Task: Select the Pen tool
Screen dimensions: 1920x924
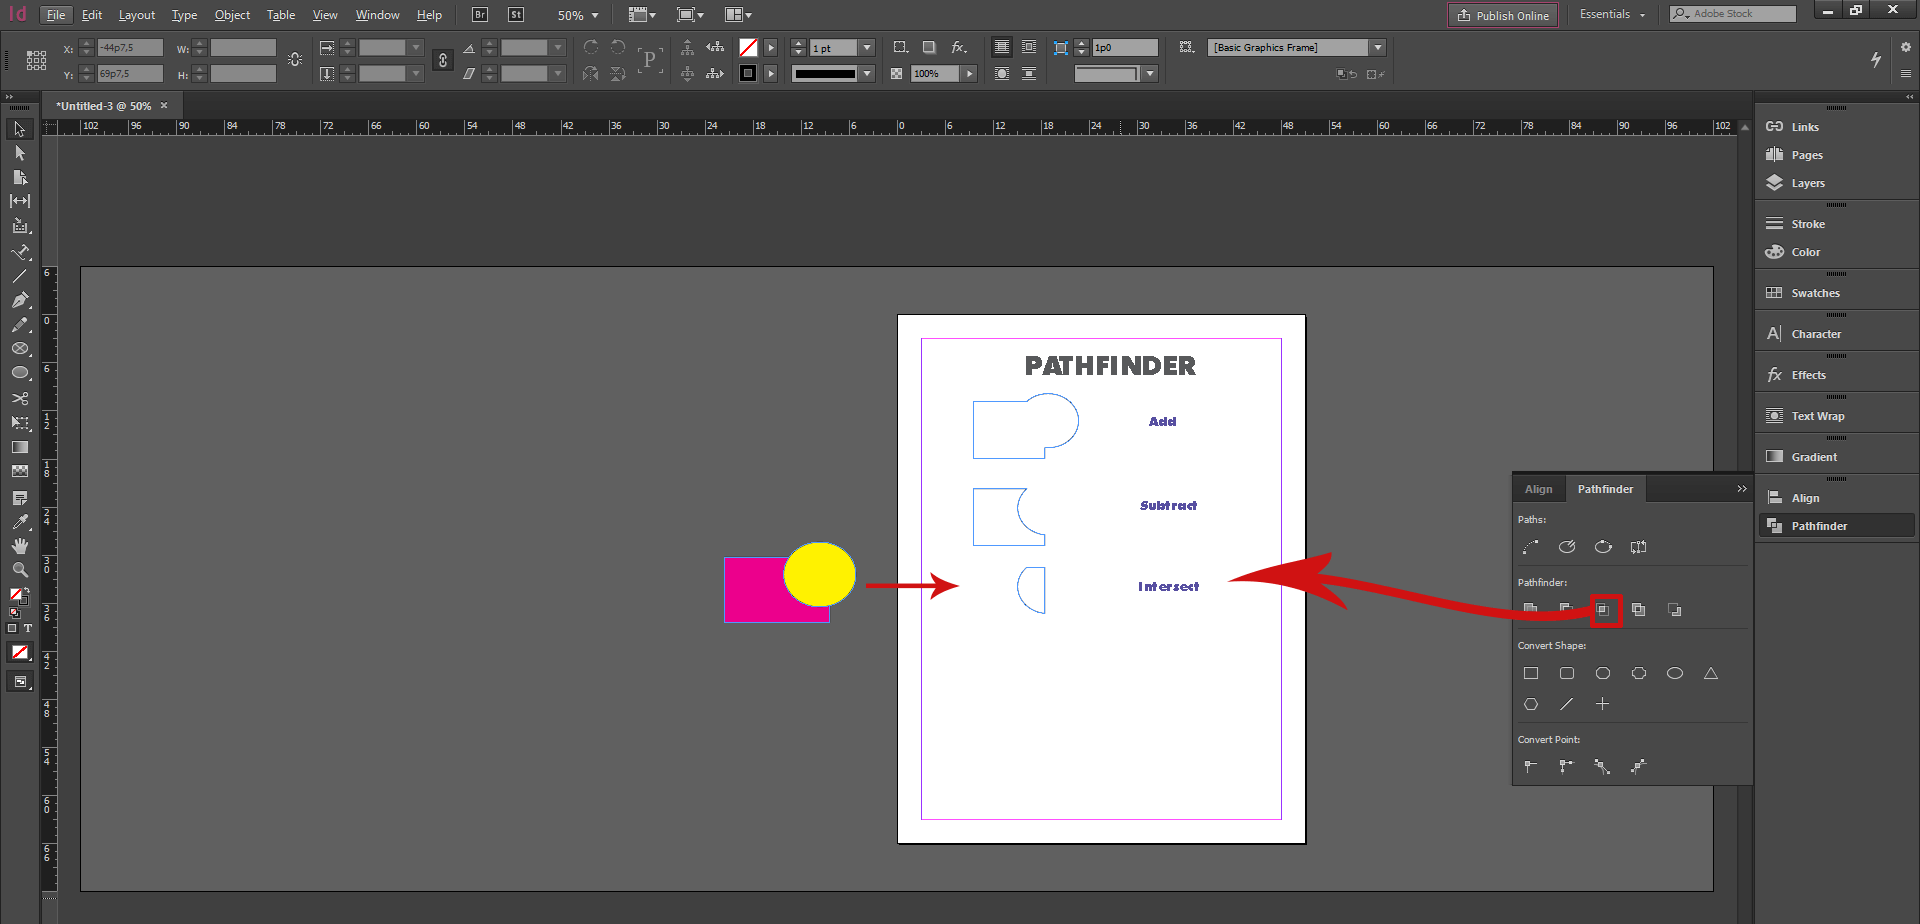Action: 20,300
